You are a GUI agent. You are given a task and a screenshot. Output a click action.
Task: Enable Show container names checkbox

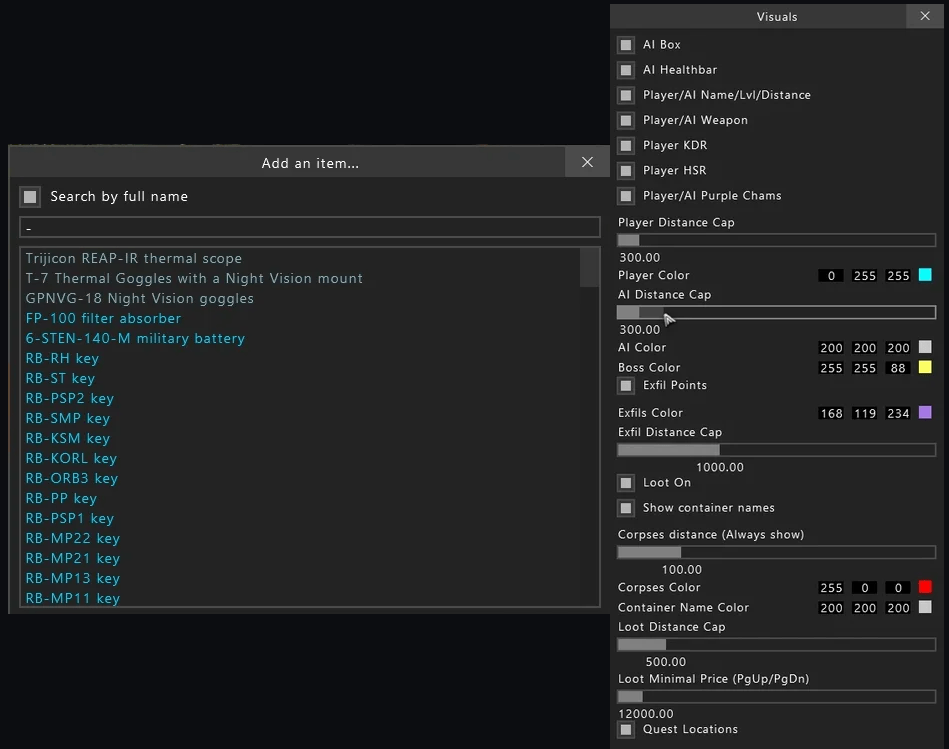(626, 508)
